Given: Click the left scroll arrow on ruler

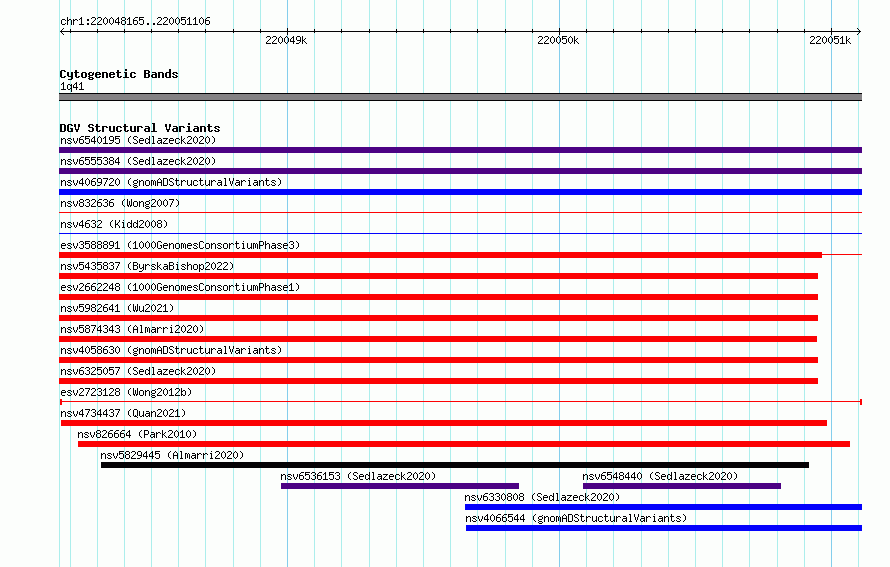Looking at the screenshot, I should pyautogui.click(x=63, y=32).
